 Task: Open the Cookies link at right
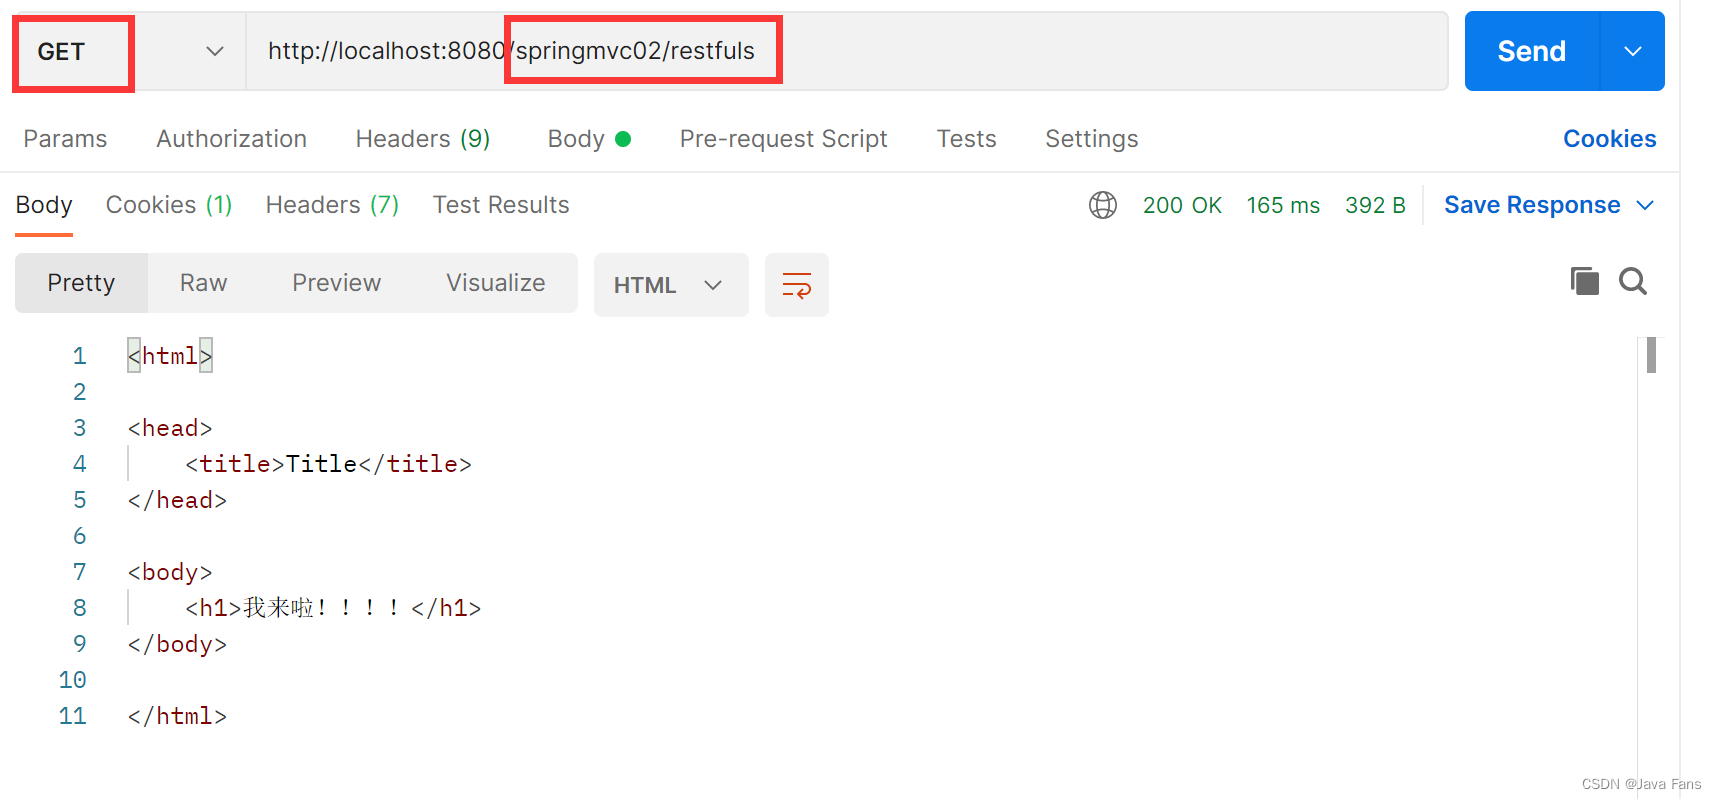tap(1609, 139)
